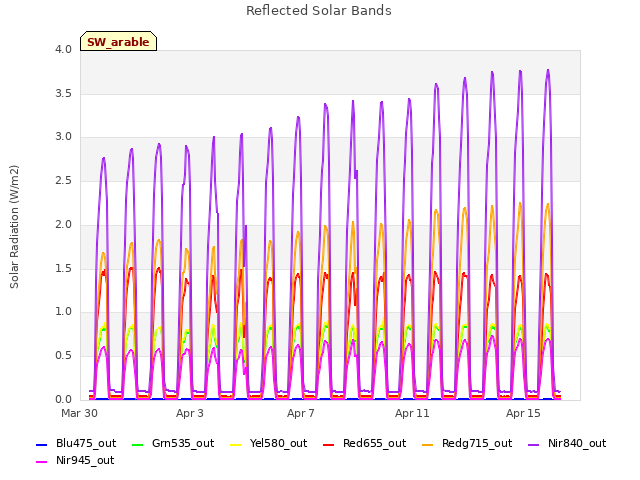The image size is (640, 480).
Task: Click the 1.5 y-axis tick label
Action: (63, 268)
